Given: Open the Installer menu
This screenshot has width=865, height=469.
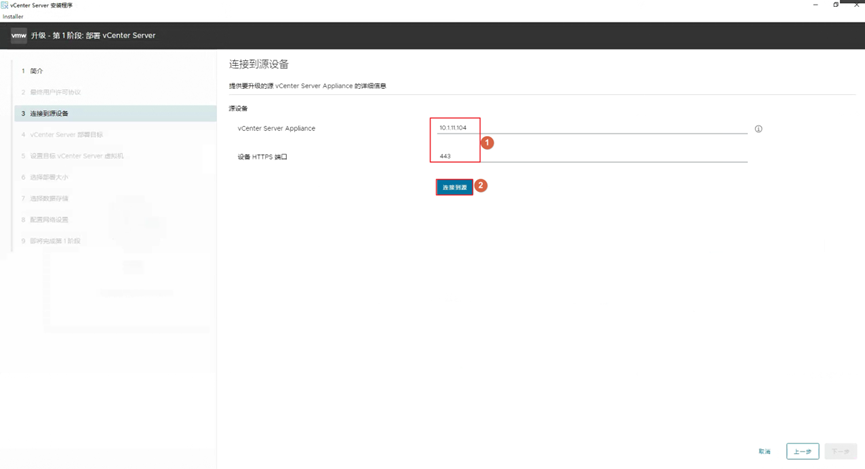Looking at the screenshot, I should coord(13,17).
